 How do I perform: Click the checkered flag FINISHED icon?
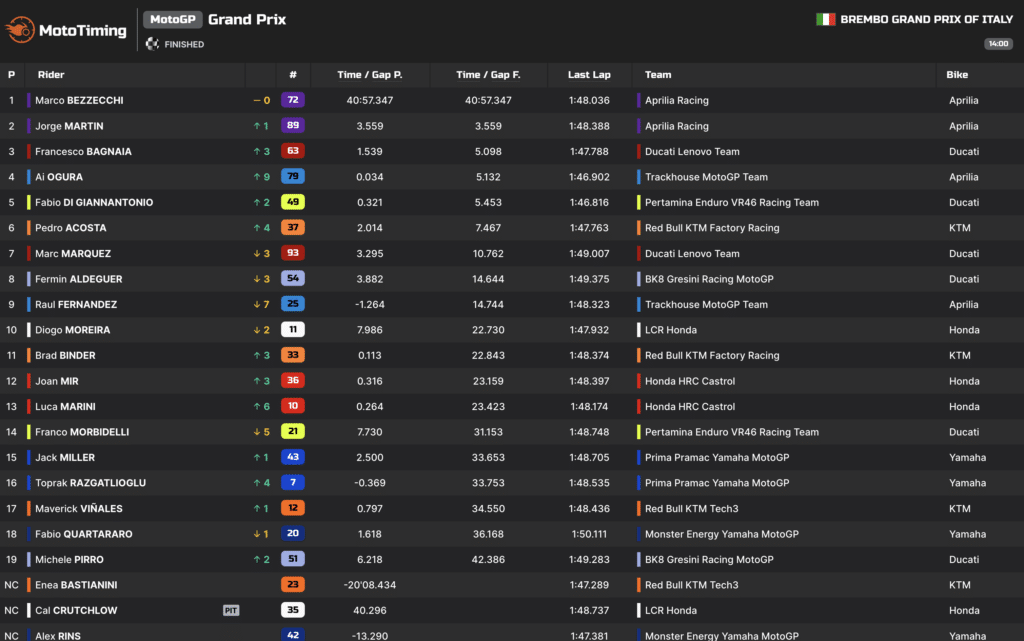point(152,44)
